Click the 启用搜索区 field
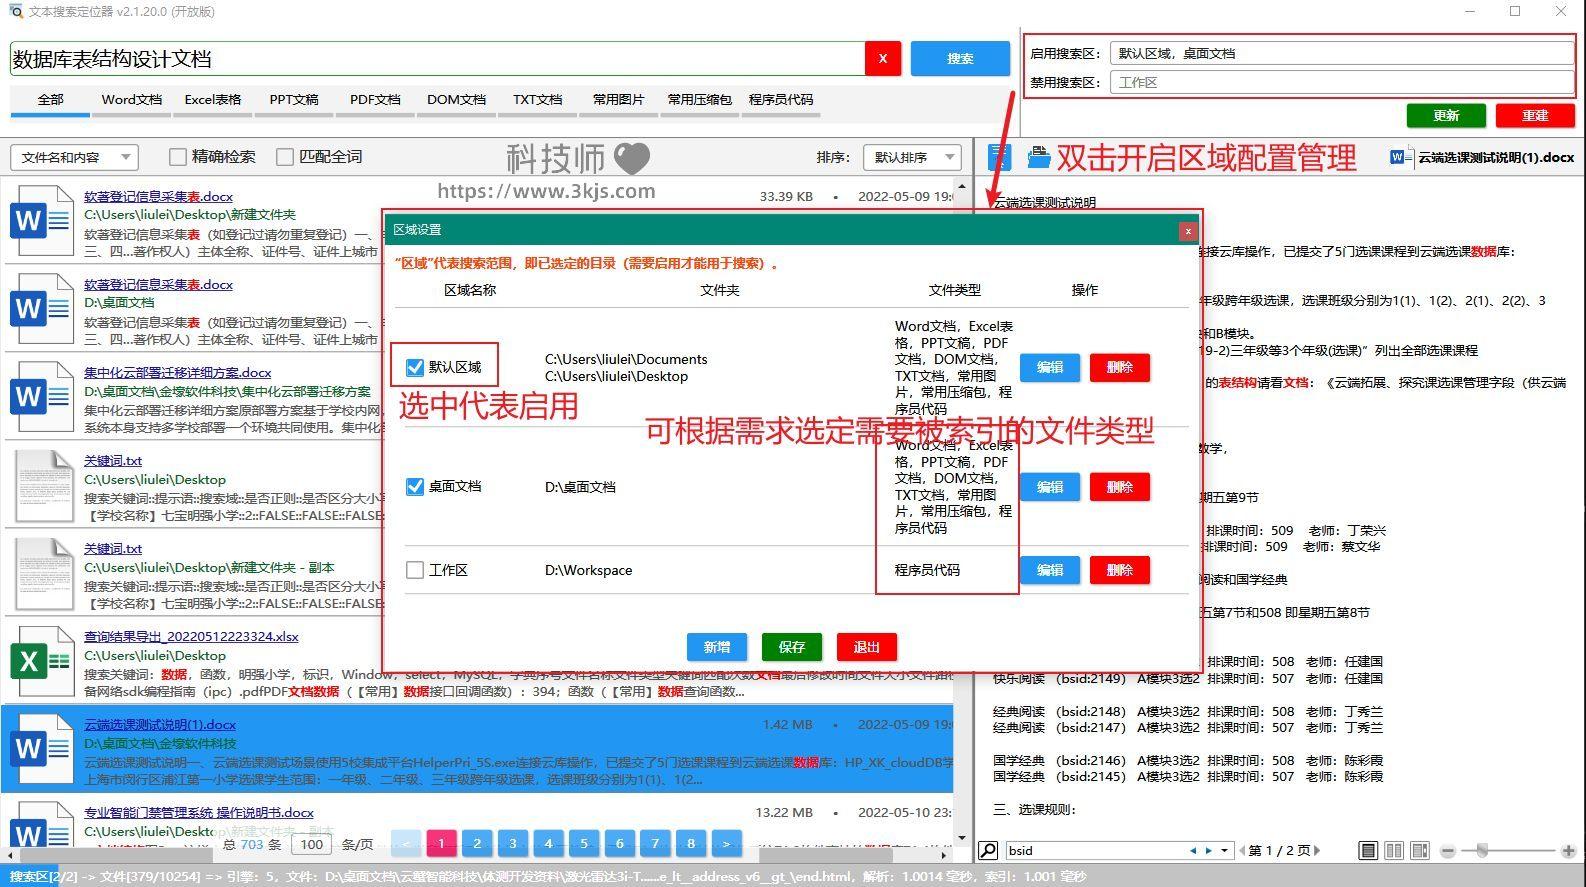Image resolution: width=1586 pixels, height=887 pixels. 1341,53
